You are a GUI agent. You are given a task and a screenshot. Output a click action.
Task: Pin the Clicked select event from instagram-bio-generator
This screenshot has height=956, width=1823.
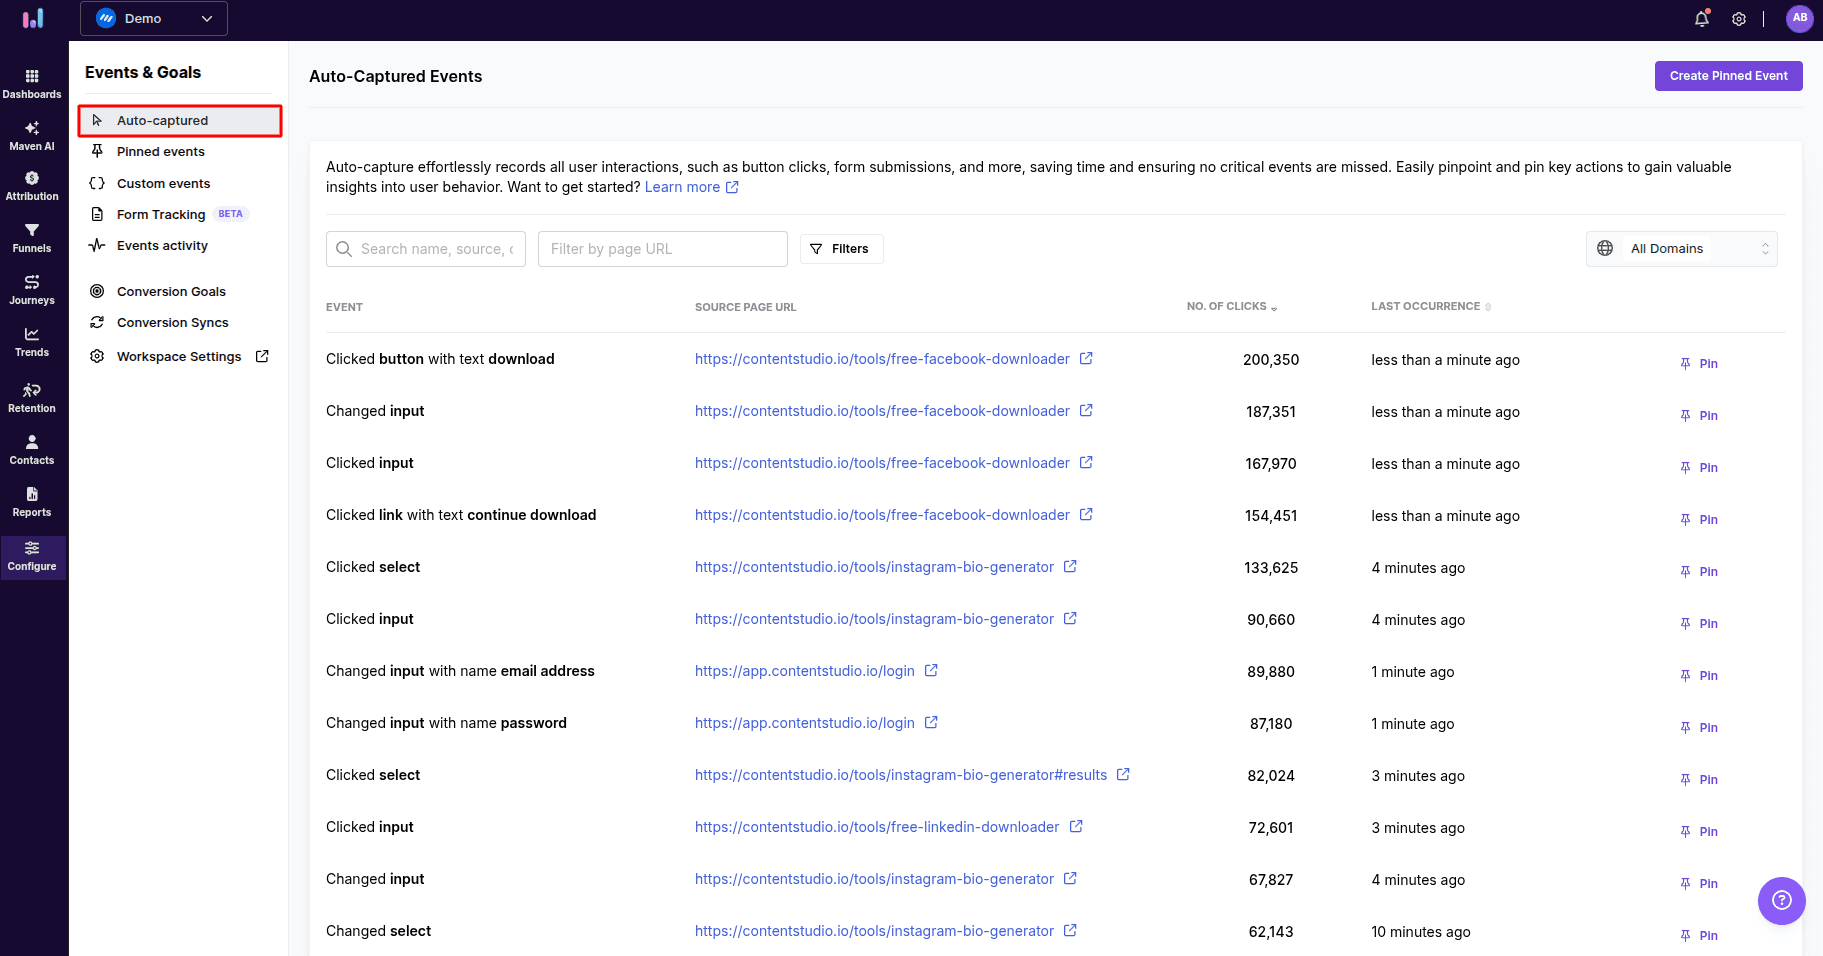coord(1698,571)
